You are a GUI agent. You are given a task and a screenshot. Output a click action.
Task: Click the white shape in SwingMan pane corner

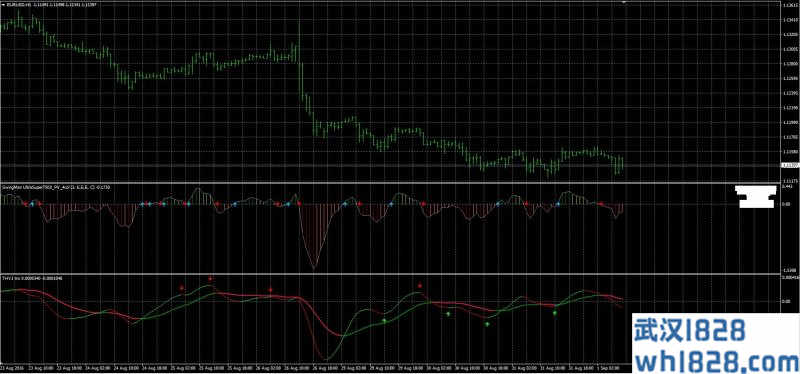pos(756,197)
